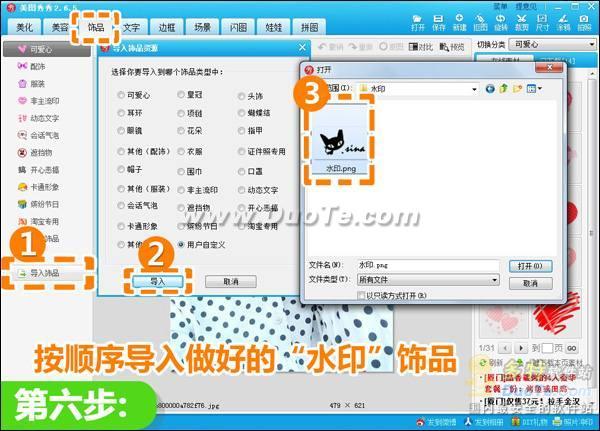
Task: Go to next materials page arrow
Action: click(521, 348)
